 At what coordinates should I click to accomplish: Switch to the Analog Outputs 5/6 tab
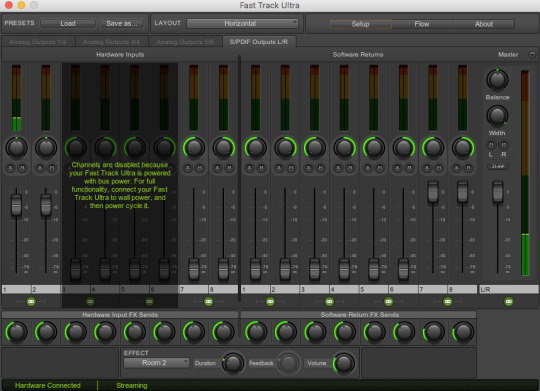click(x=185, y=42)
